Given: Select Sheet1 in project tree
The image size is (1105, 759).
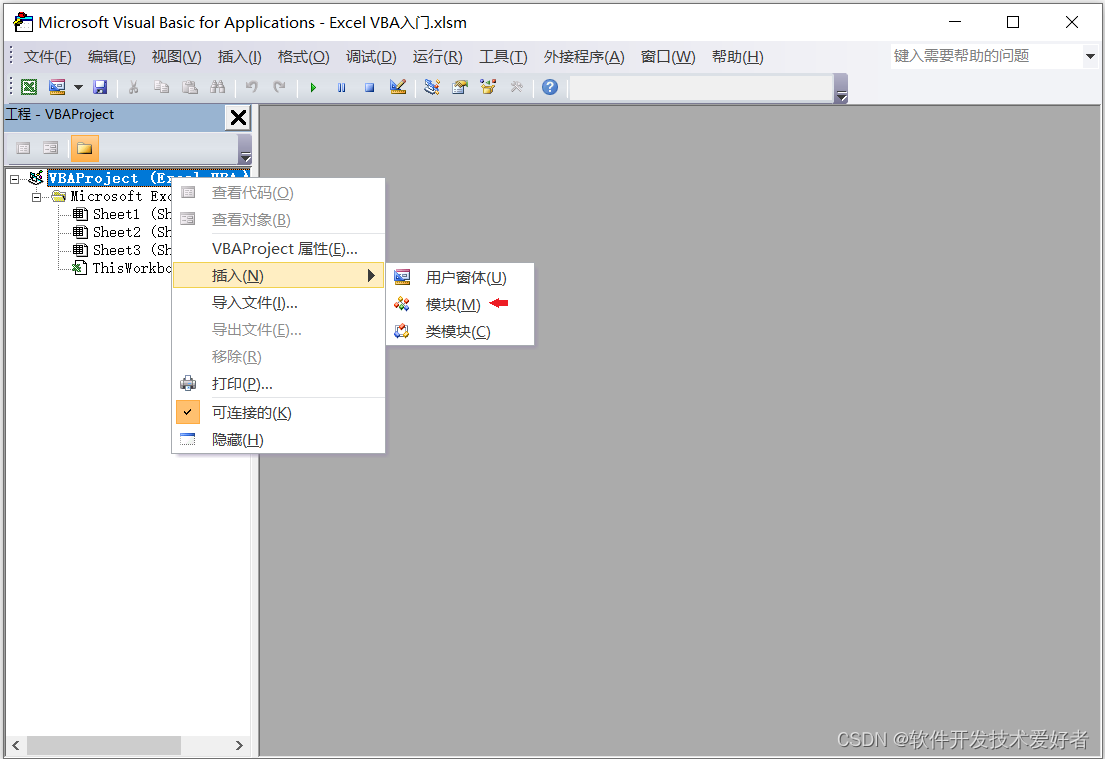Looking at the screenshot, I should point(122,214).
